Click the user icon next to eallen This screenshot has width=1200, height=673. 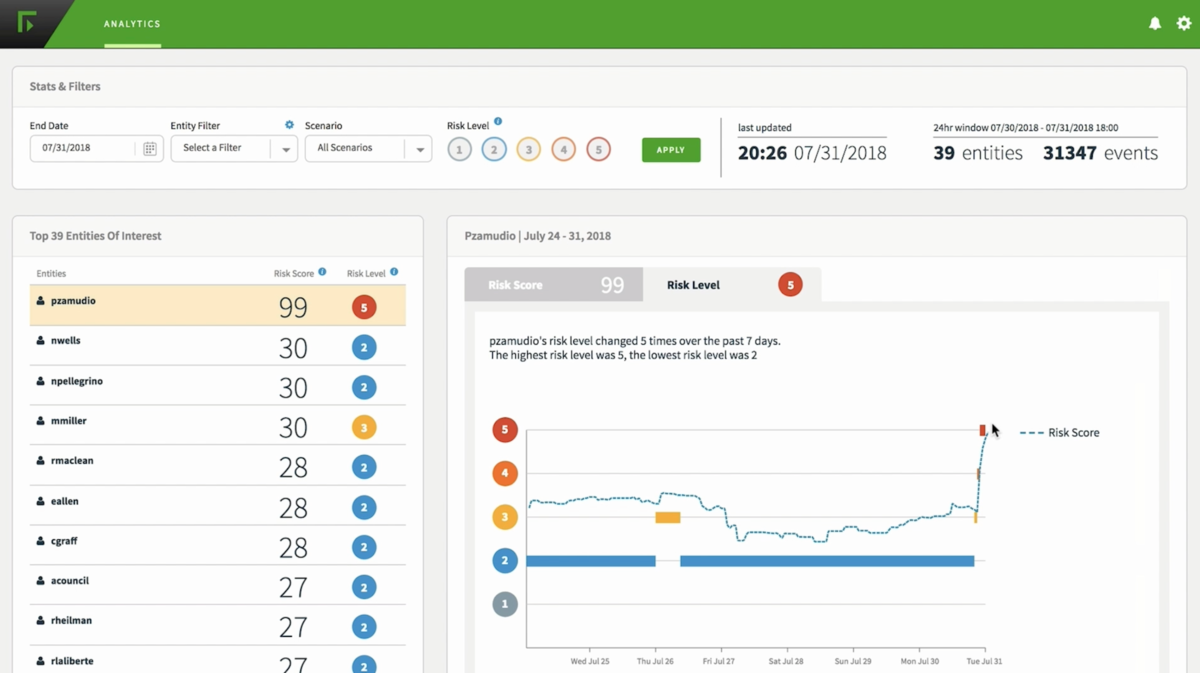click(x=41, y=501)
